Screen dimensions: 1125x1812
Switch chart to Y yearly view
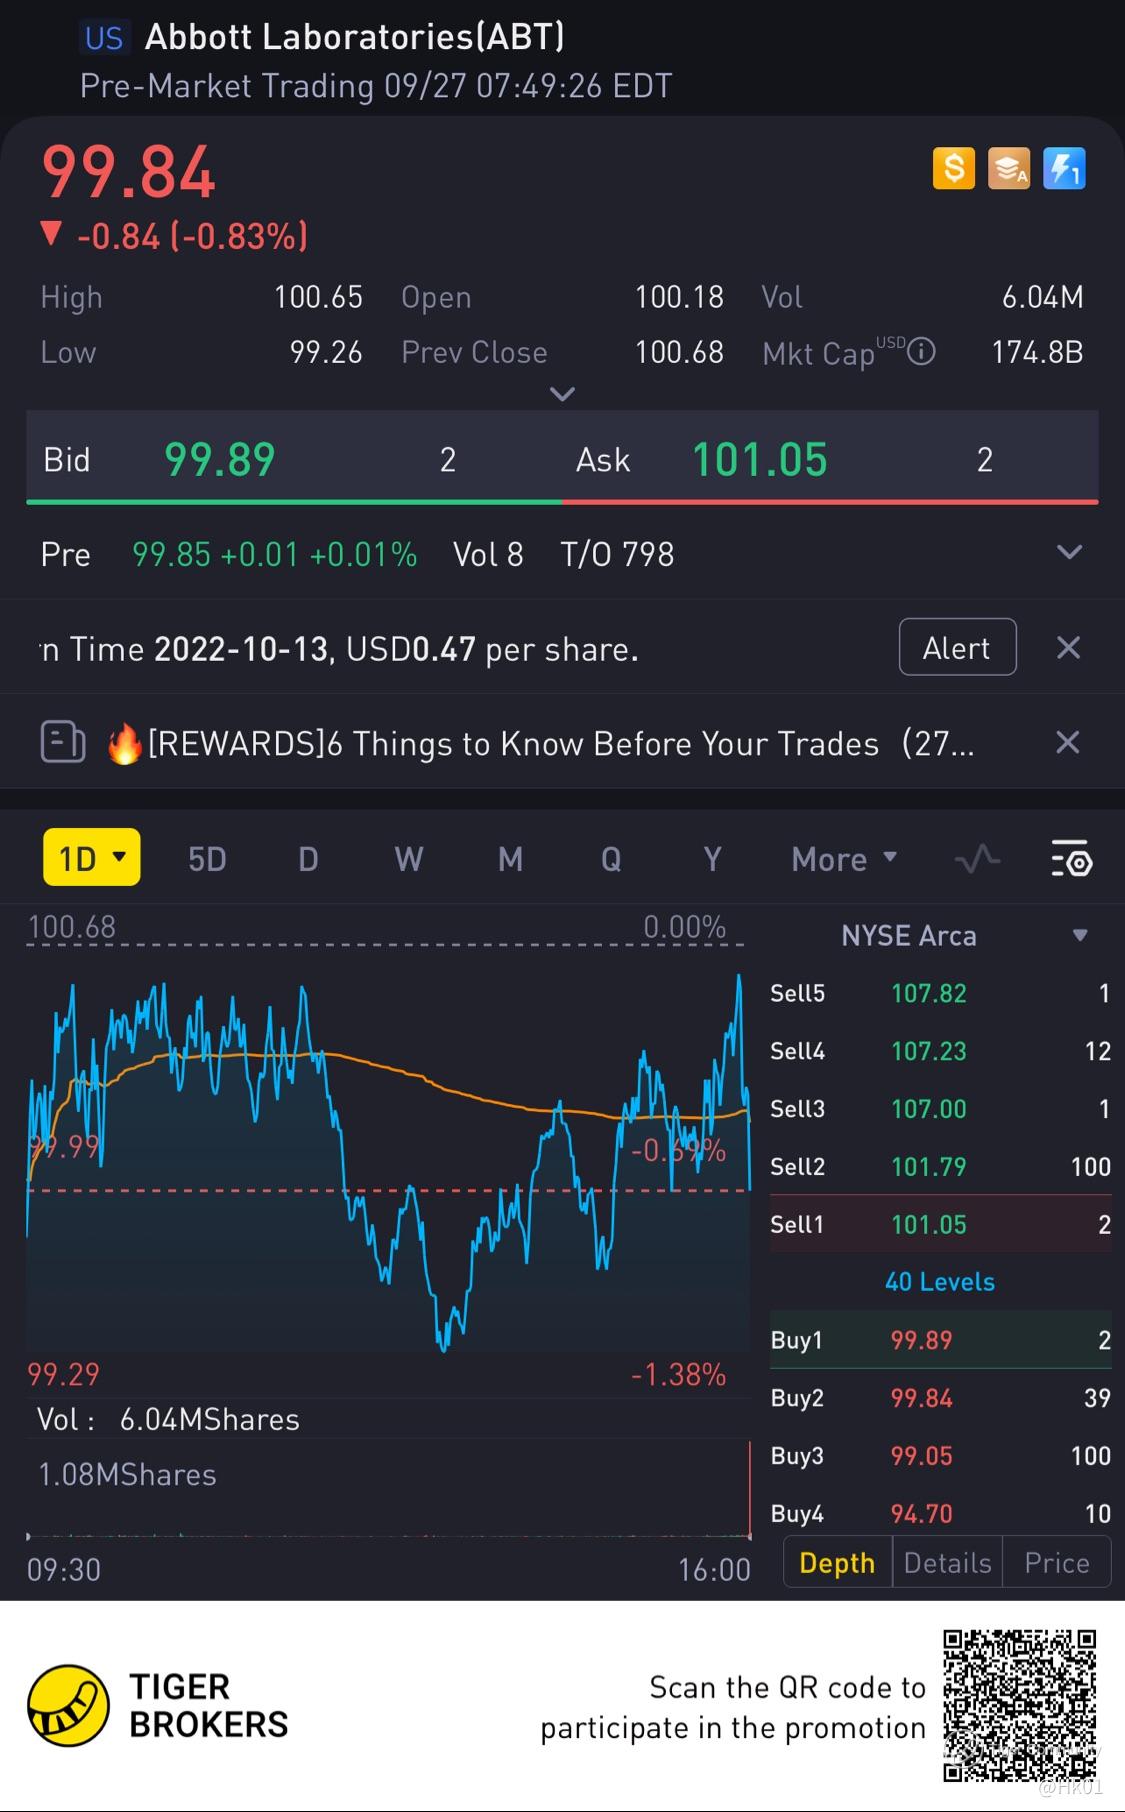pos(712,859)
